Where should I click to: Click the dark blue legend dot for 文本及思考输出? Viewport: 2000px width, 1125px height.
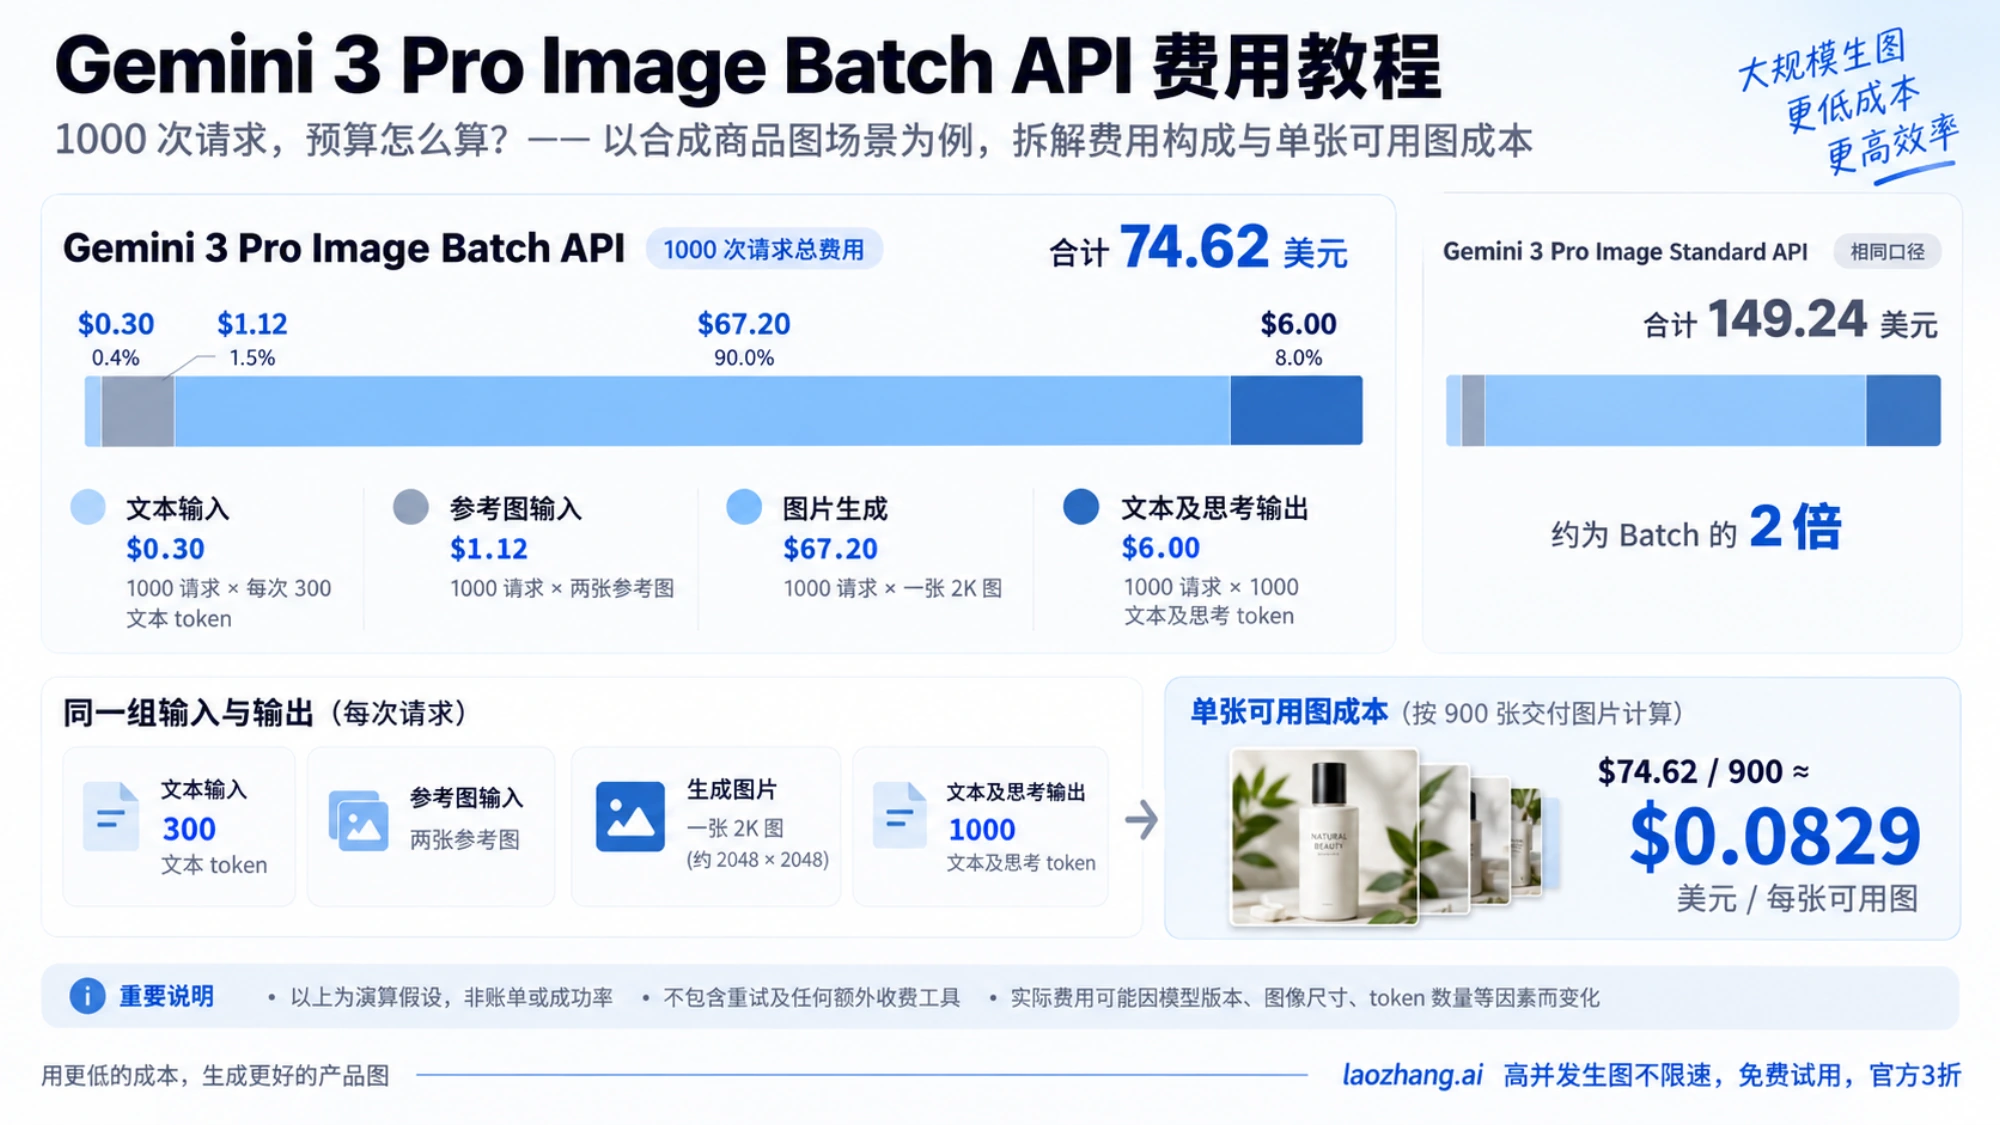(x=1081, y=507)
